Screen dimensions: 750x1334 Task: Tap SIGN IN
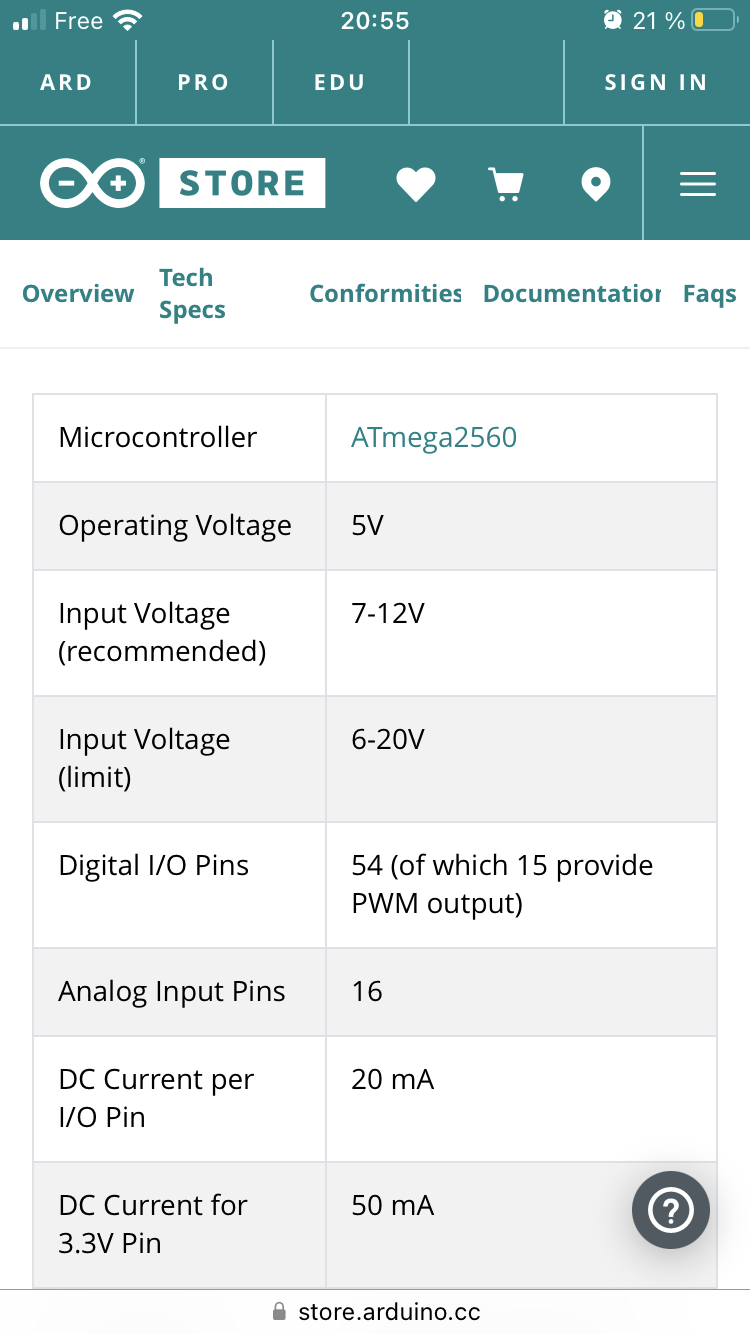tap(656, 82)
